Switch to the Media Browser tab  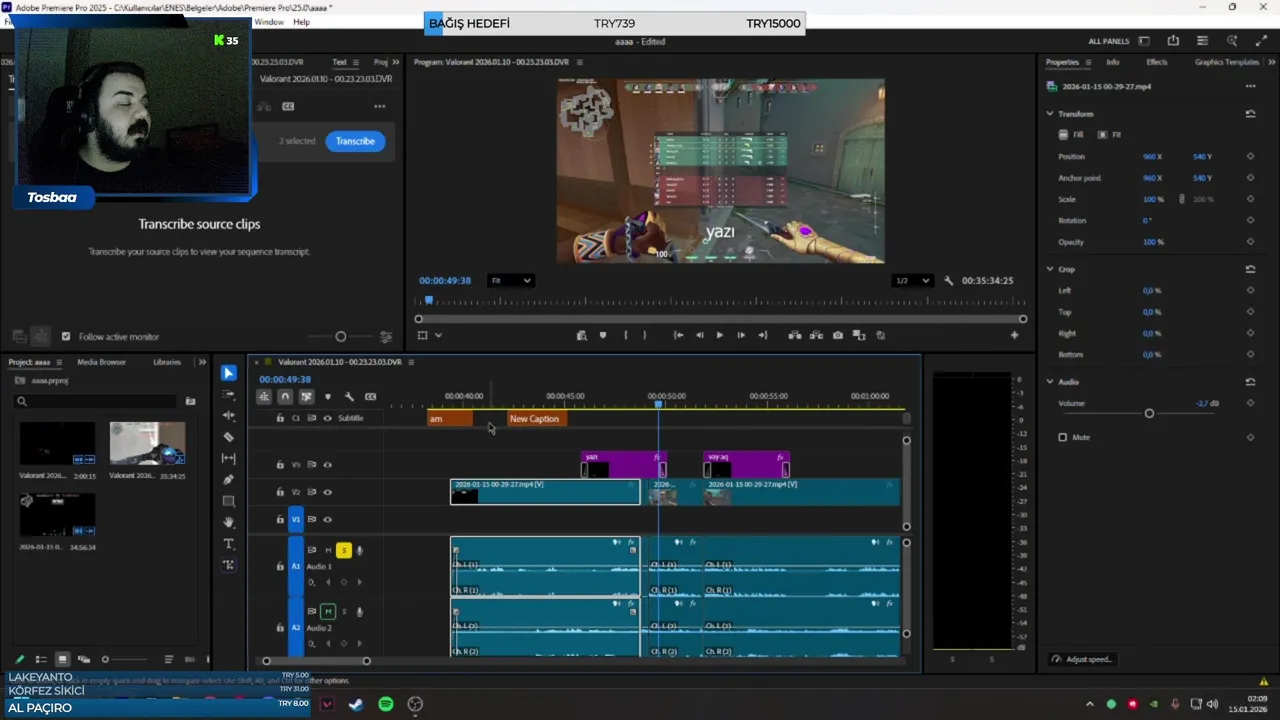[101, 362]
